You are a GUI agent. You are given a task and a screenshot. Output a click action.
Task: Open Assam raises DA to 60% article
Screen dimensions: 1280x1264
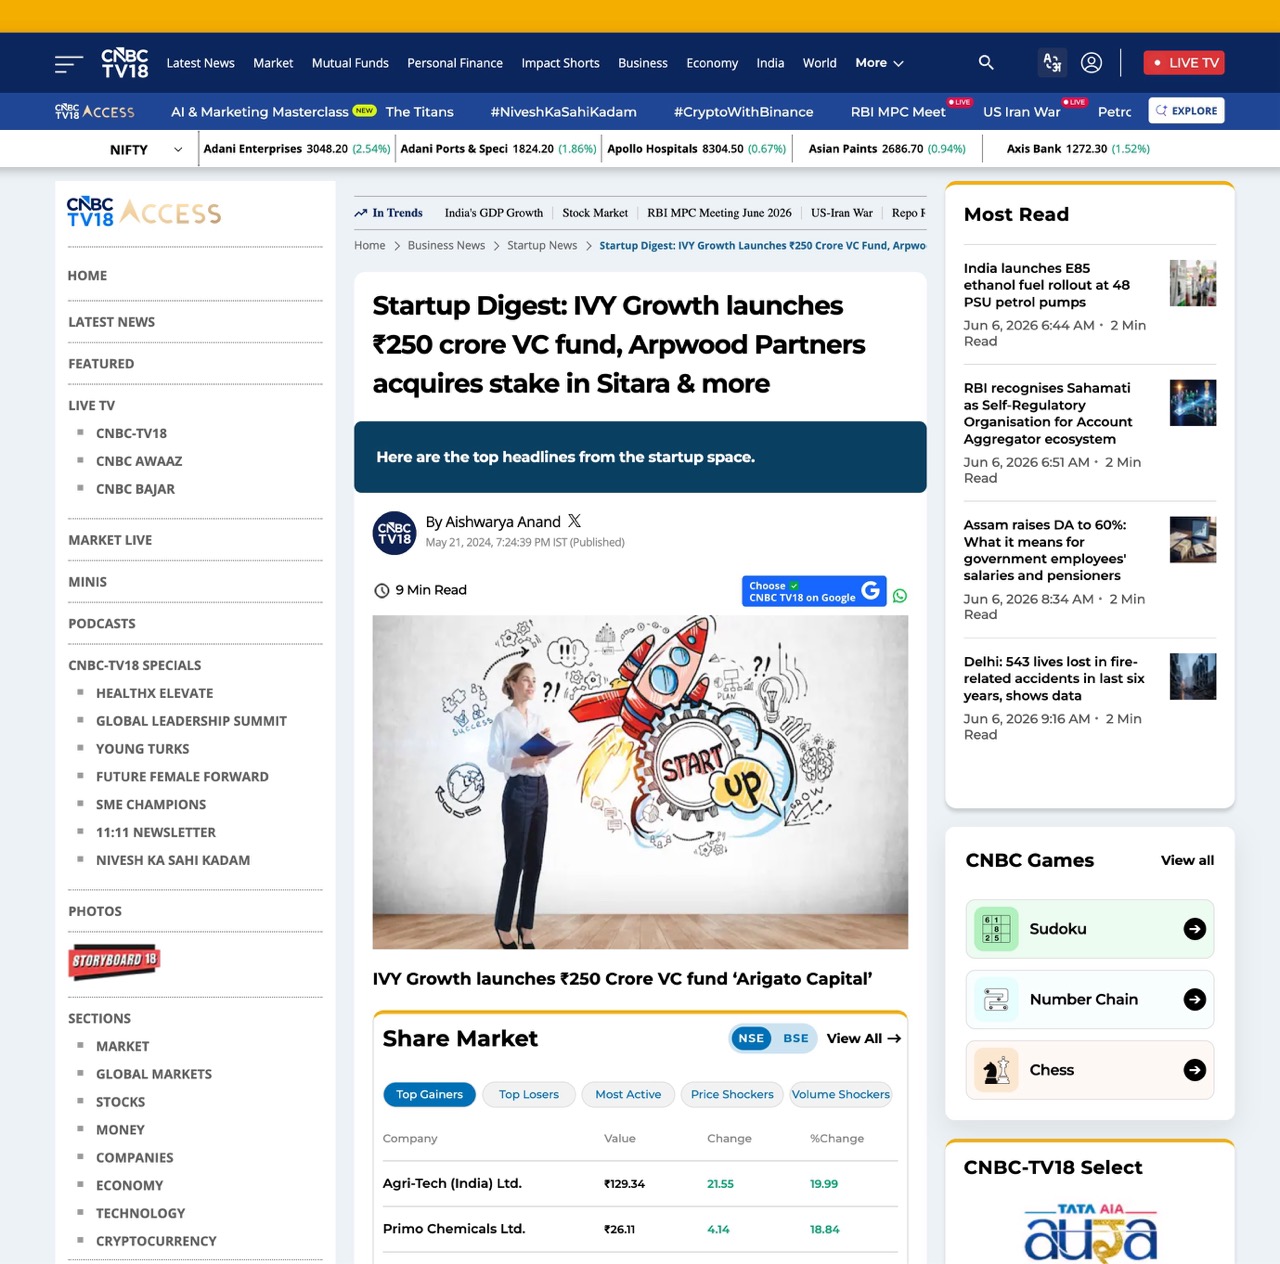tap(1045, 550)
